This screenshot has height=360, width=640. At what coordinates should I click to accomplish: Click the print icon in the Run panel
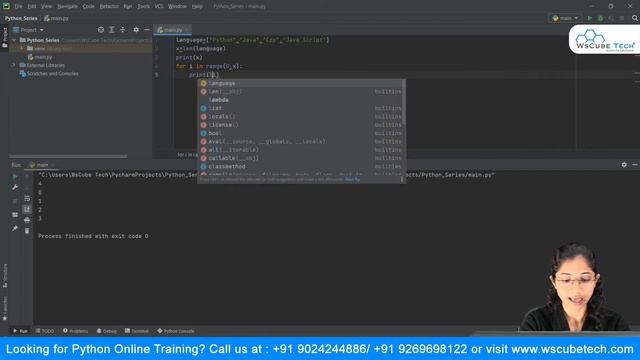point(27,220)
